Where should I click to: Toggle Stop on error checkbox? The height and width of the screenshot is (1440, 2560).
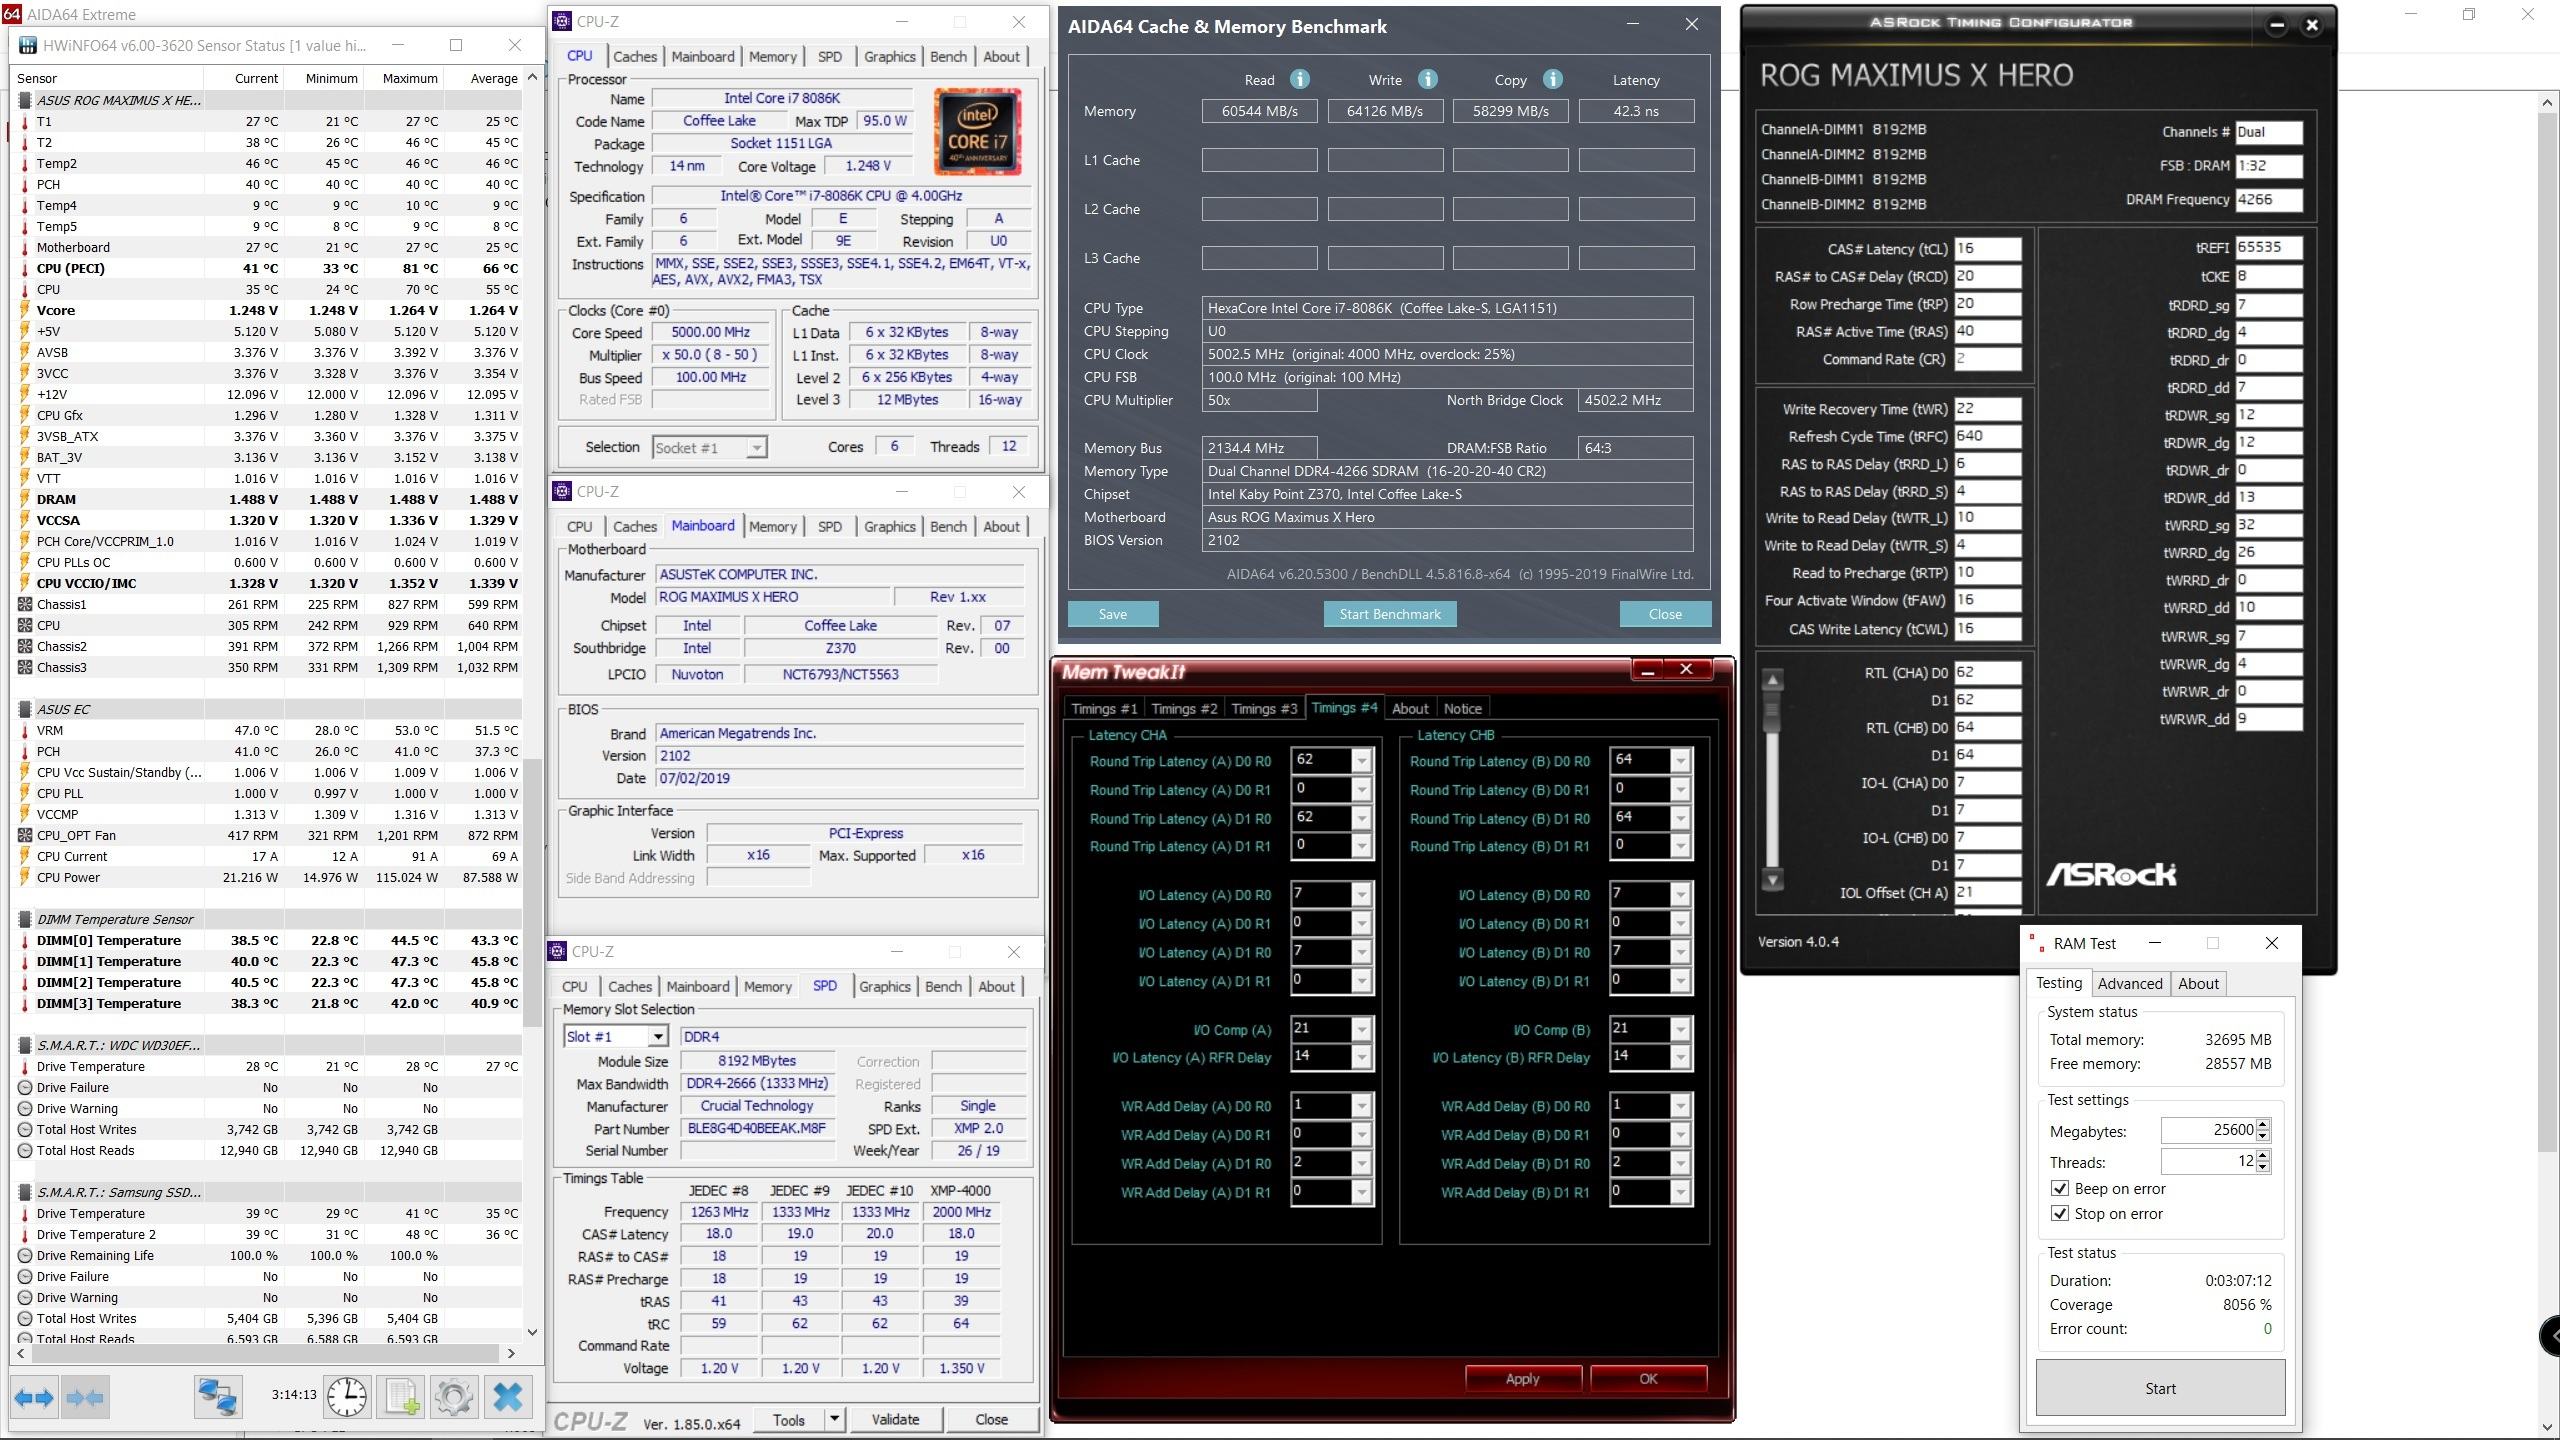click(2059, 1213)
